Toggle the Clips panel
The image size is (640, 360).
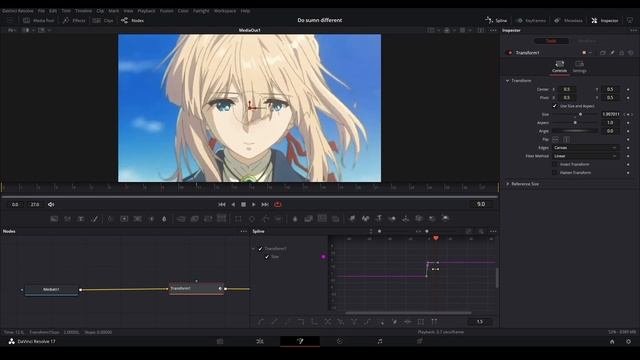pyautogui.click(x=103, y=20)
